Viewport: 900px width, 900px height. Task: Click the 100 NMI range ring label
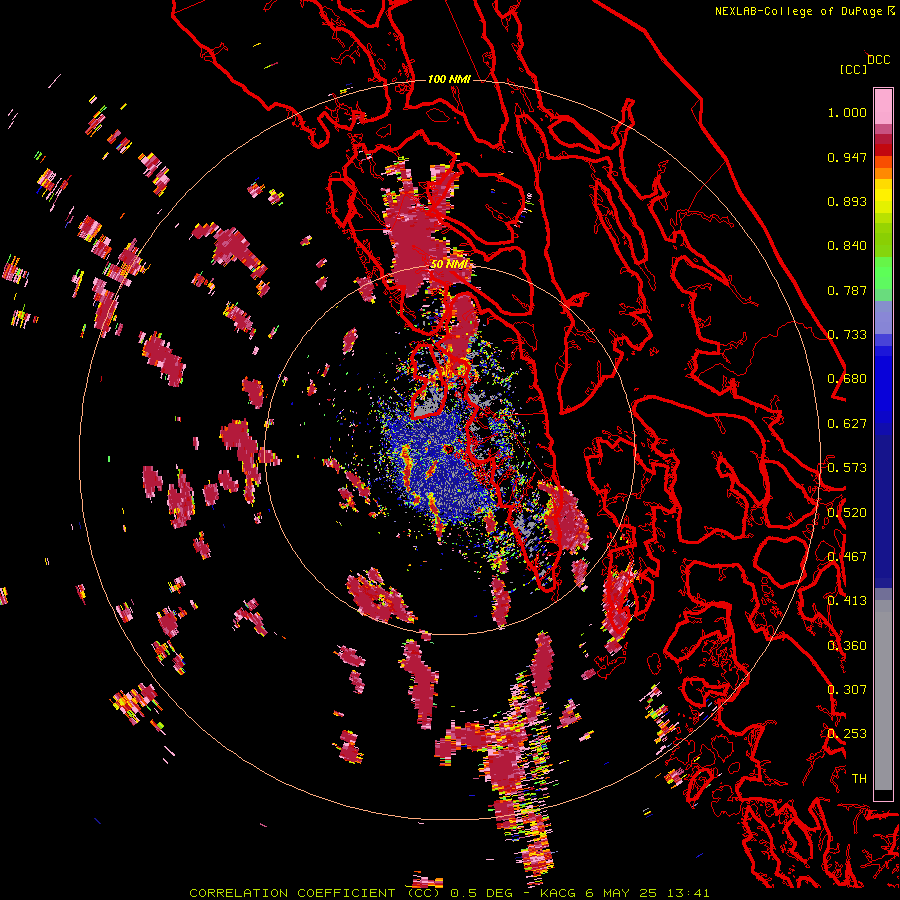(449, 79)
